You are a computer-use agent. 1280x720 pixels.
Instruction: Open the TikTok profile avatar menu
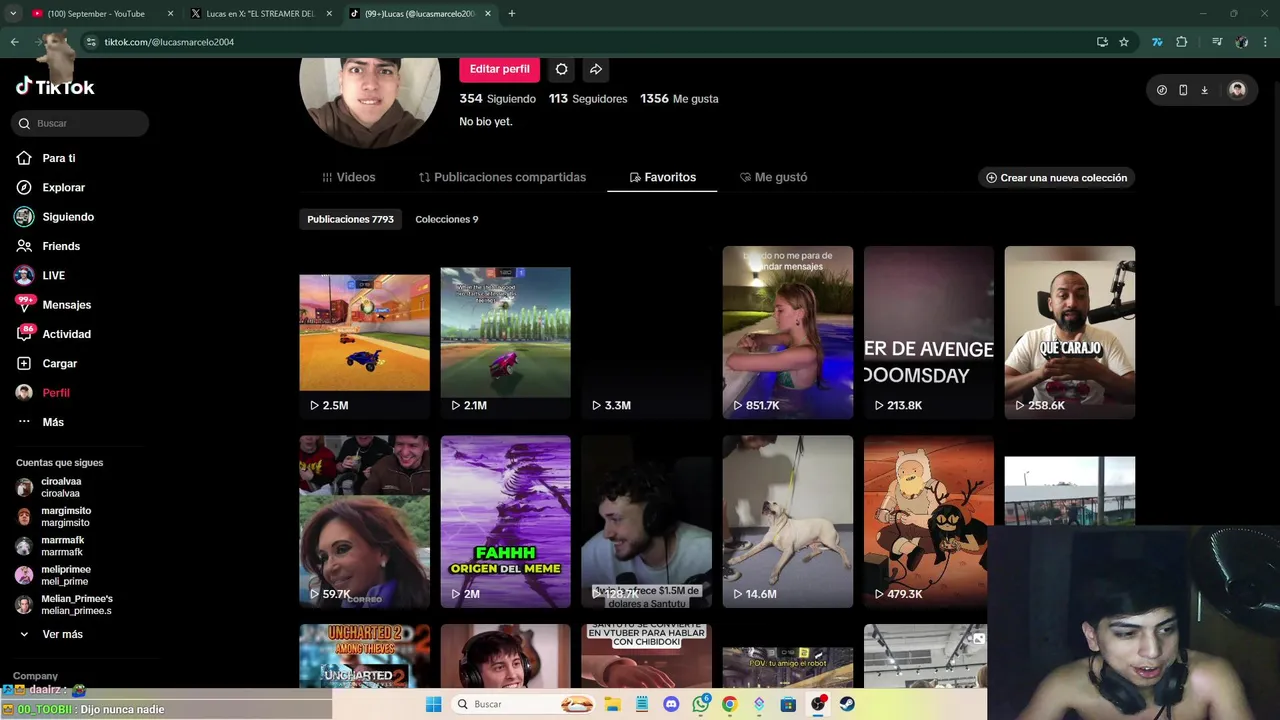pyautogui.click(x=1237, y=90)
